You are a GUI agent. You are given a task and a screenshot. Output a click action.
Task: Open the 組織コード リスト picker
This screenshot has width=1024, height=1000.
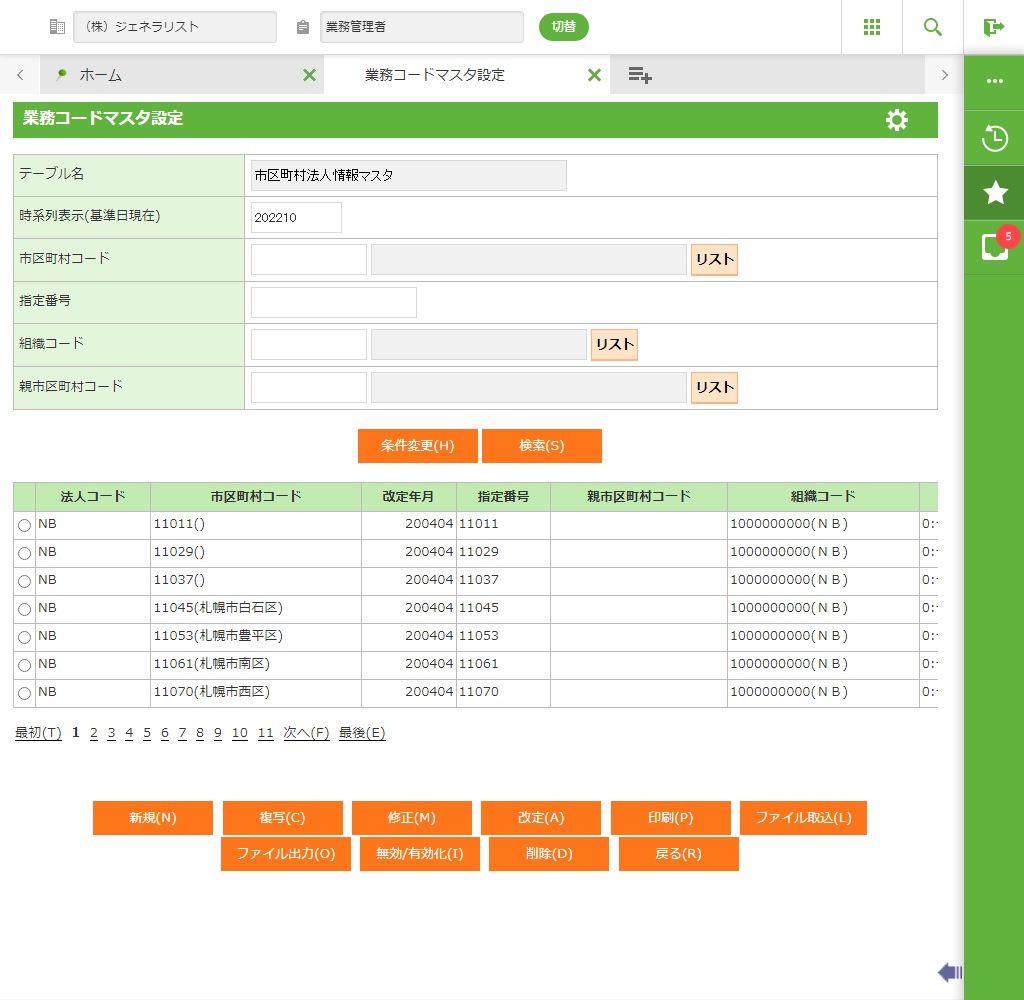(614, 345)
